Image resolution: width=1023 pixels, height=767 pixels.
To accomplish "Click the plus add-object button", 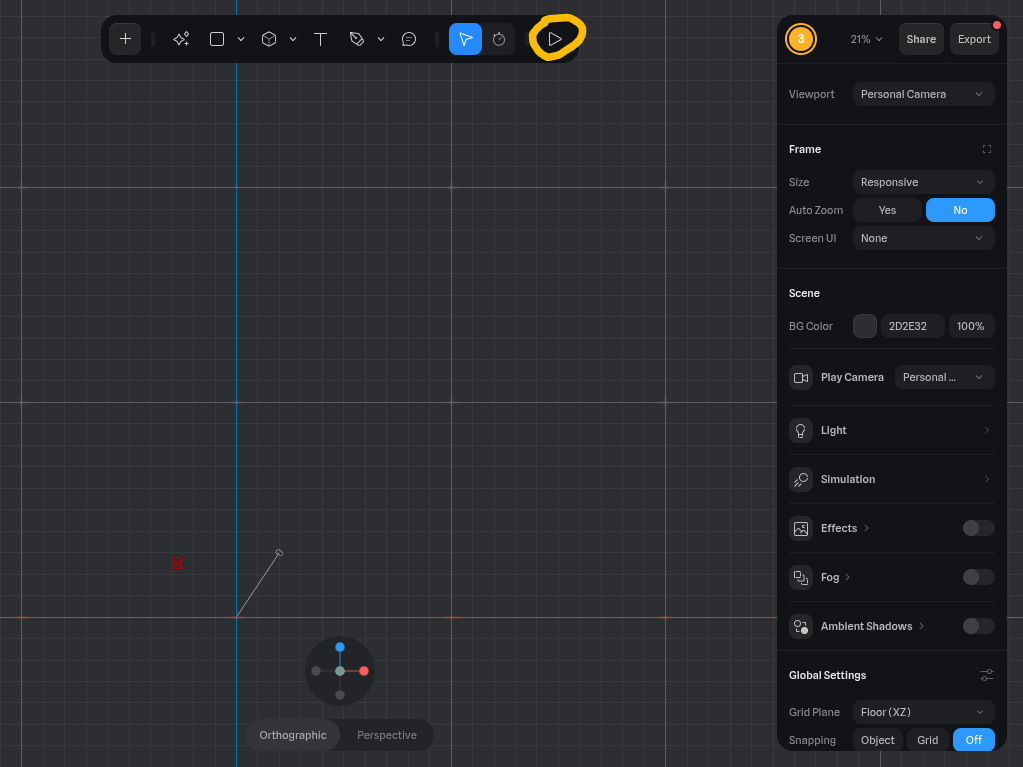I will [125, 39].
